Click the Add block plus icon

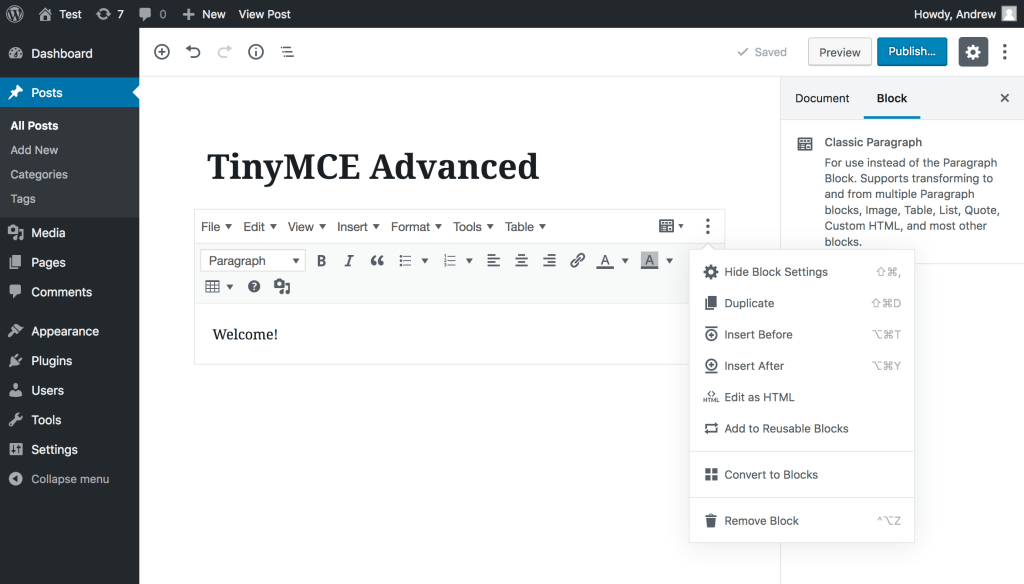162,52
